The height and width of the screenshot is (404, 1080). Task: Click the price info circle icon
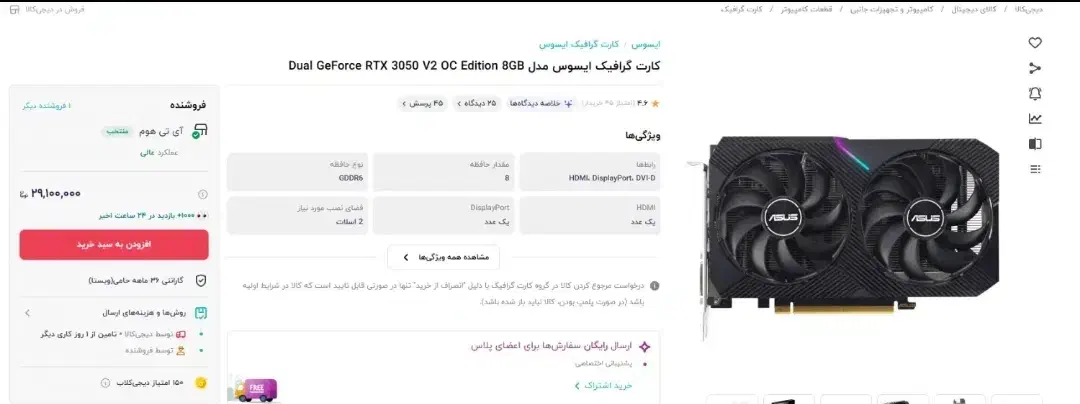(202, 194)
